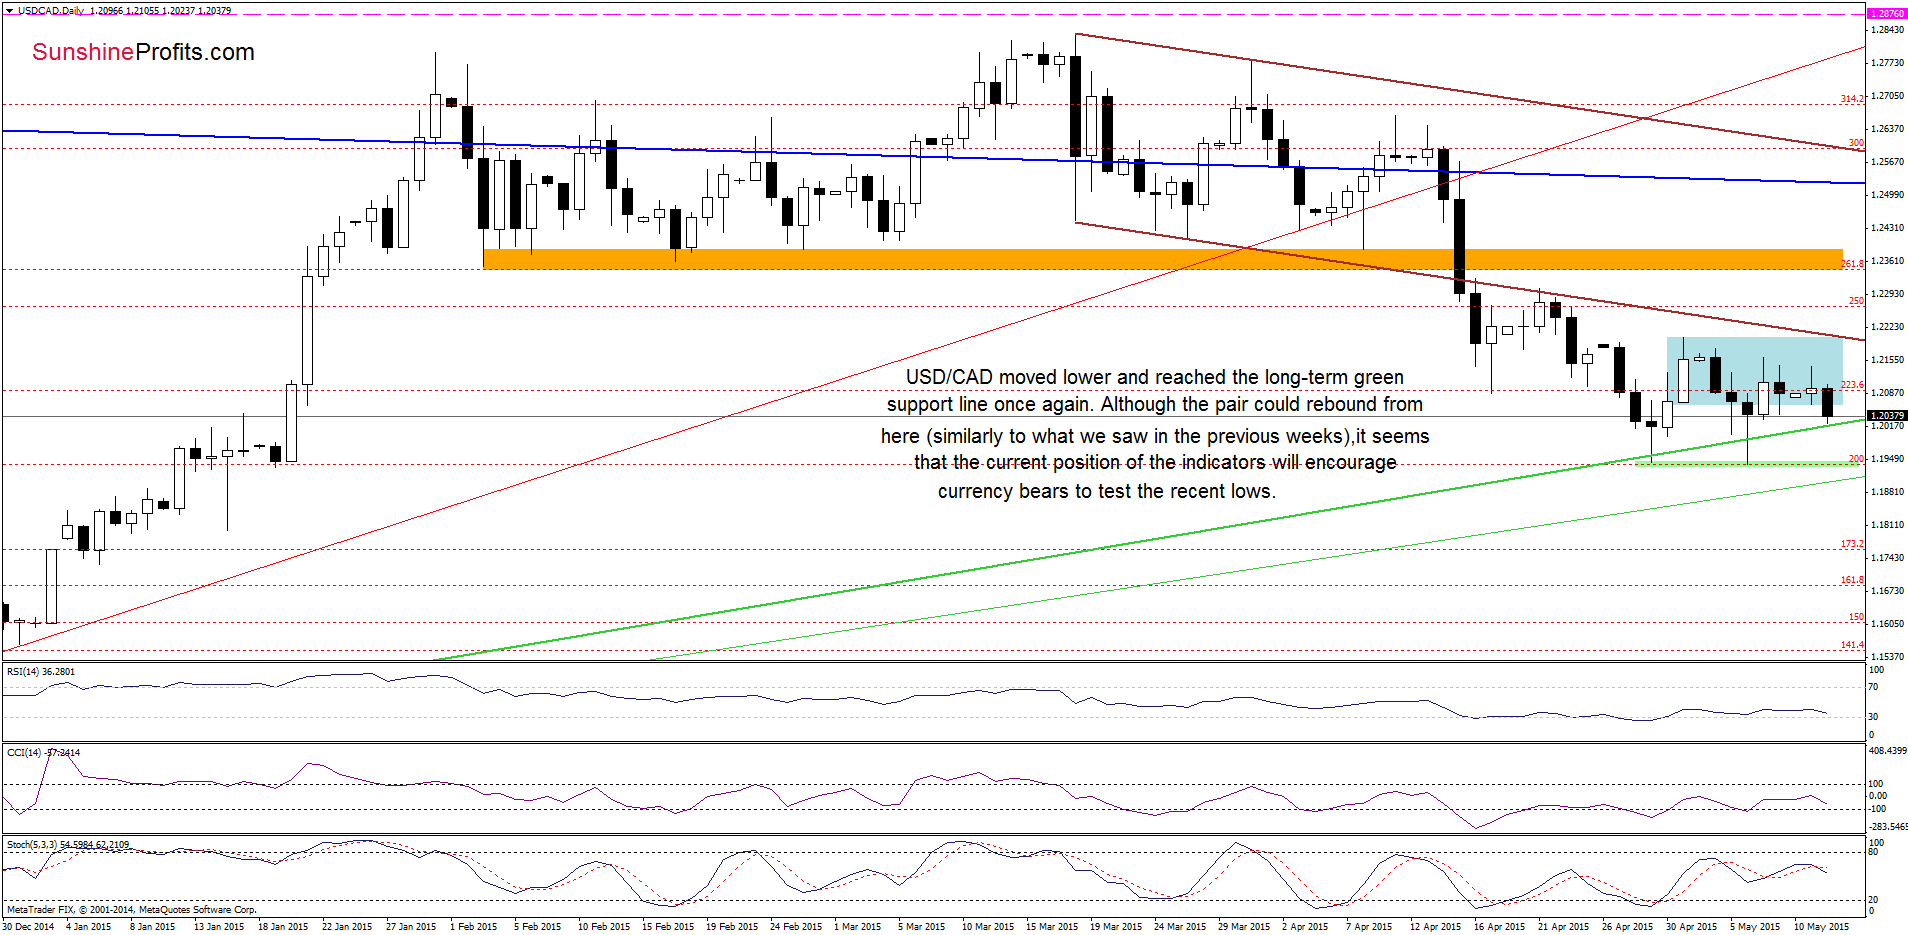
Task: Click the CCI(14) indicator label
Action: (x=43, y=752)
